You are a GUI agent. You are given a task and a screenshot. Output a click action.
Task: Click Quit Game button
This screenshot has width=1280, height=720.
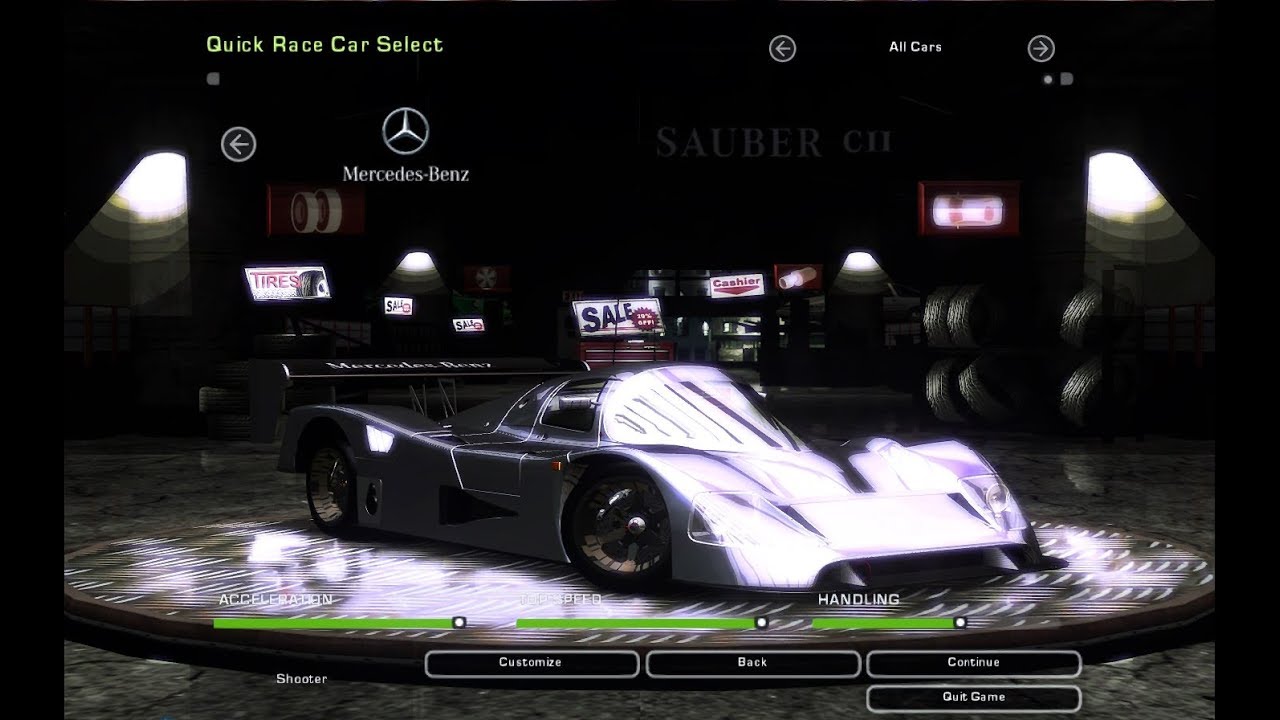click(x=973, y=697)
